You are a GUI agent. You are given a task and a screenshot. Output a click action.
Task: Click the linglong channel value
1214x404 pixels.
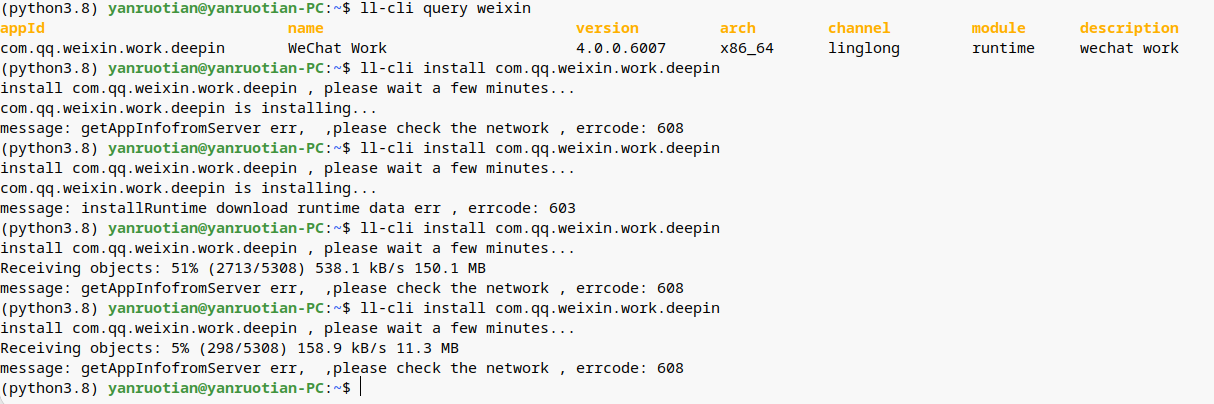(863, 48)
